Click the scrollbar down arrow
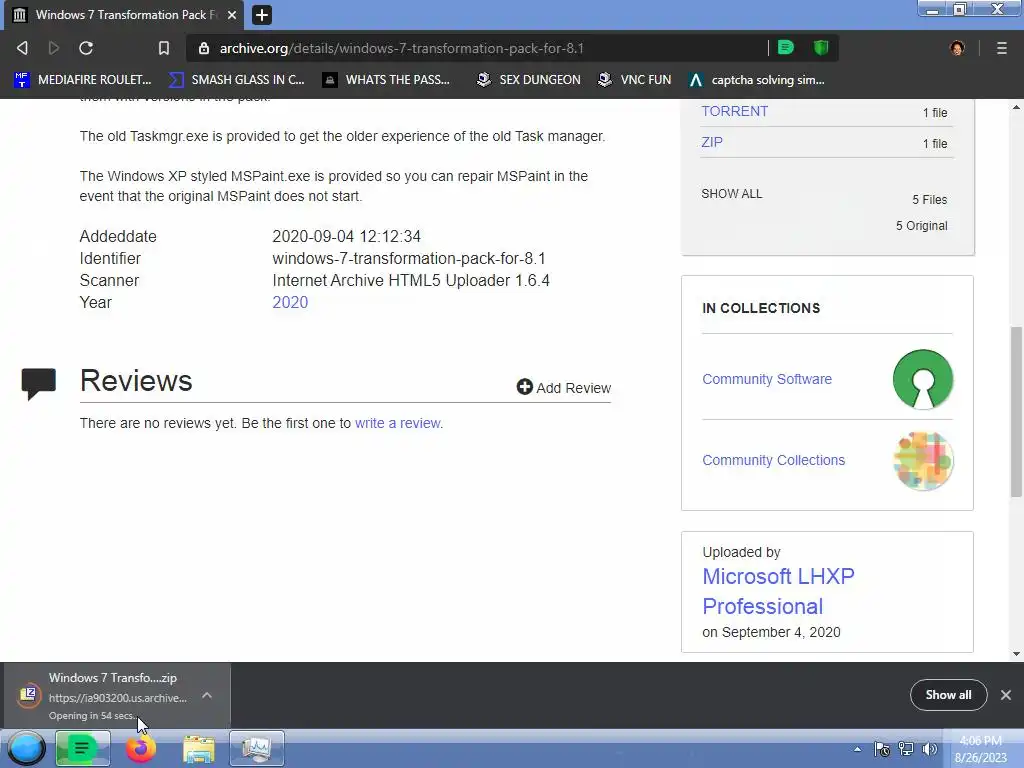The width and height of the screenshot is (1024, 768). coord(1016,654)
